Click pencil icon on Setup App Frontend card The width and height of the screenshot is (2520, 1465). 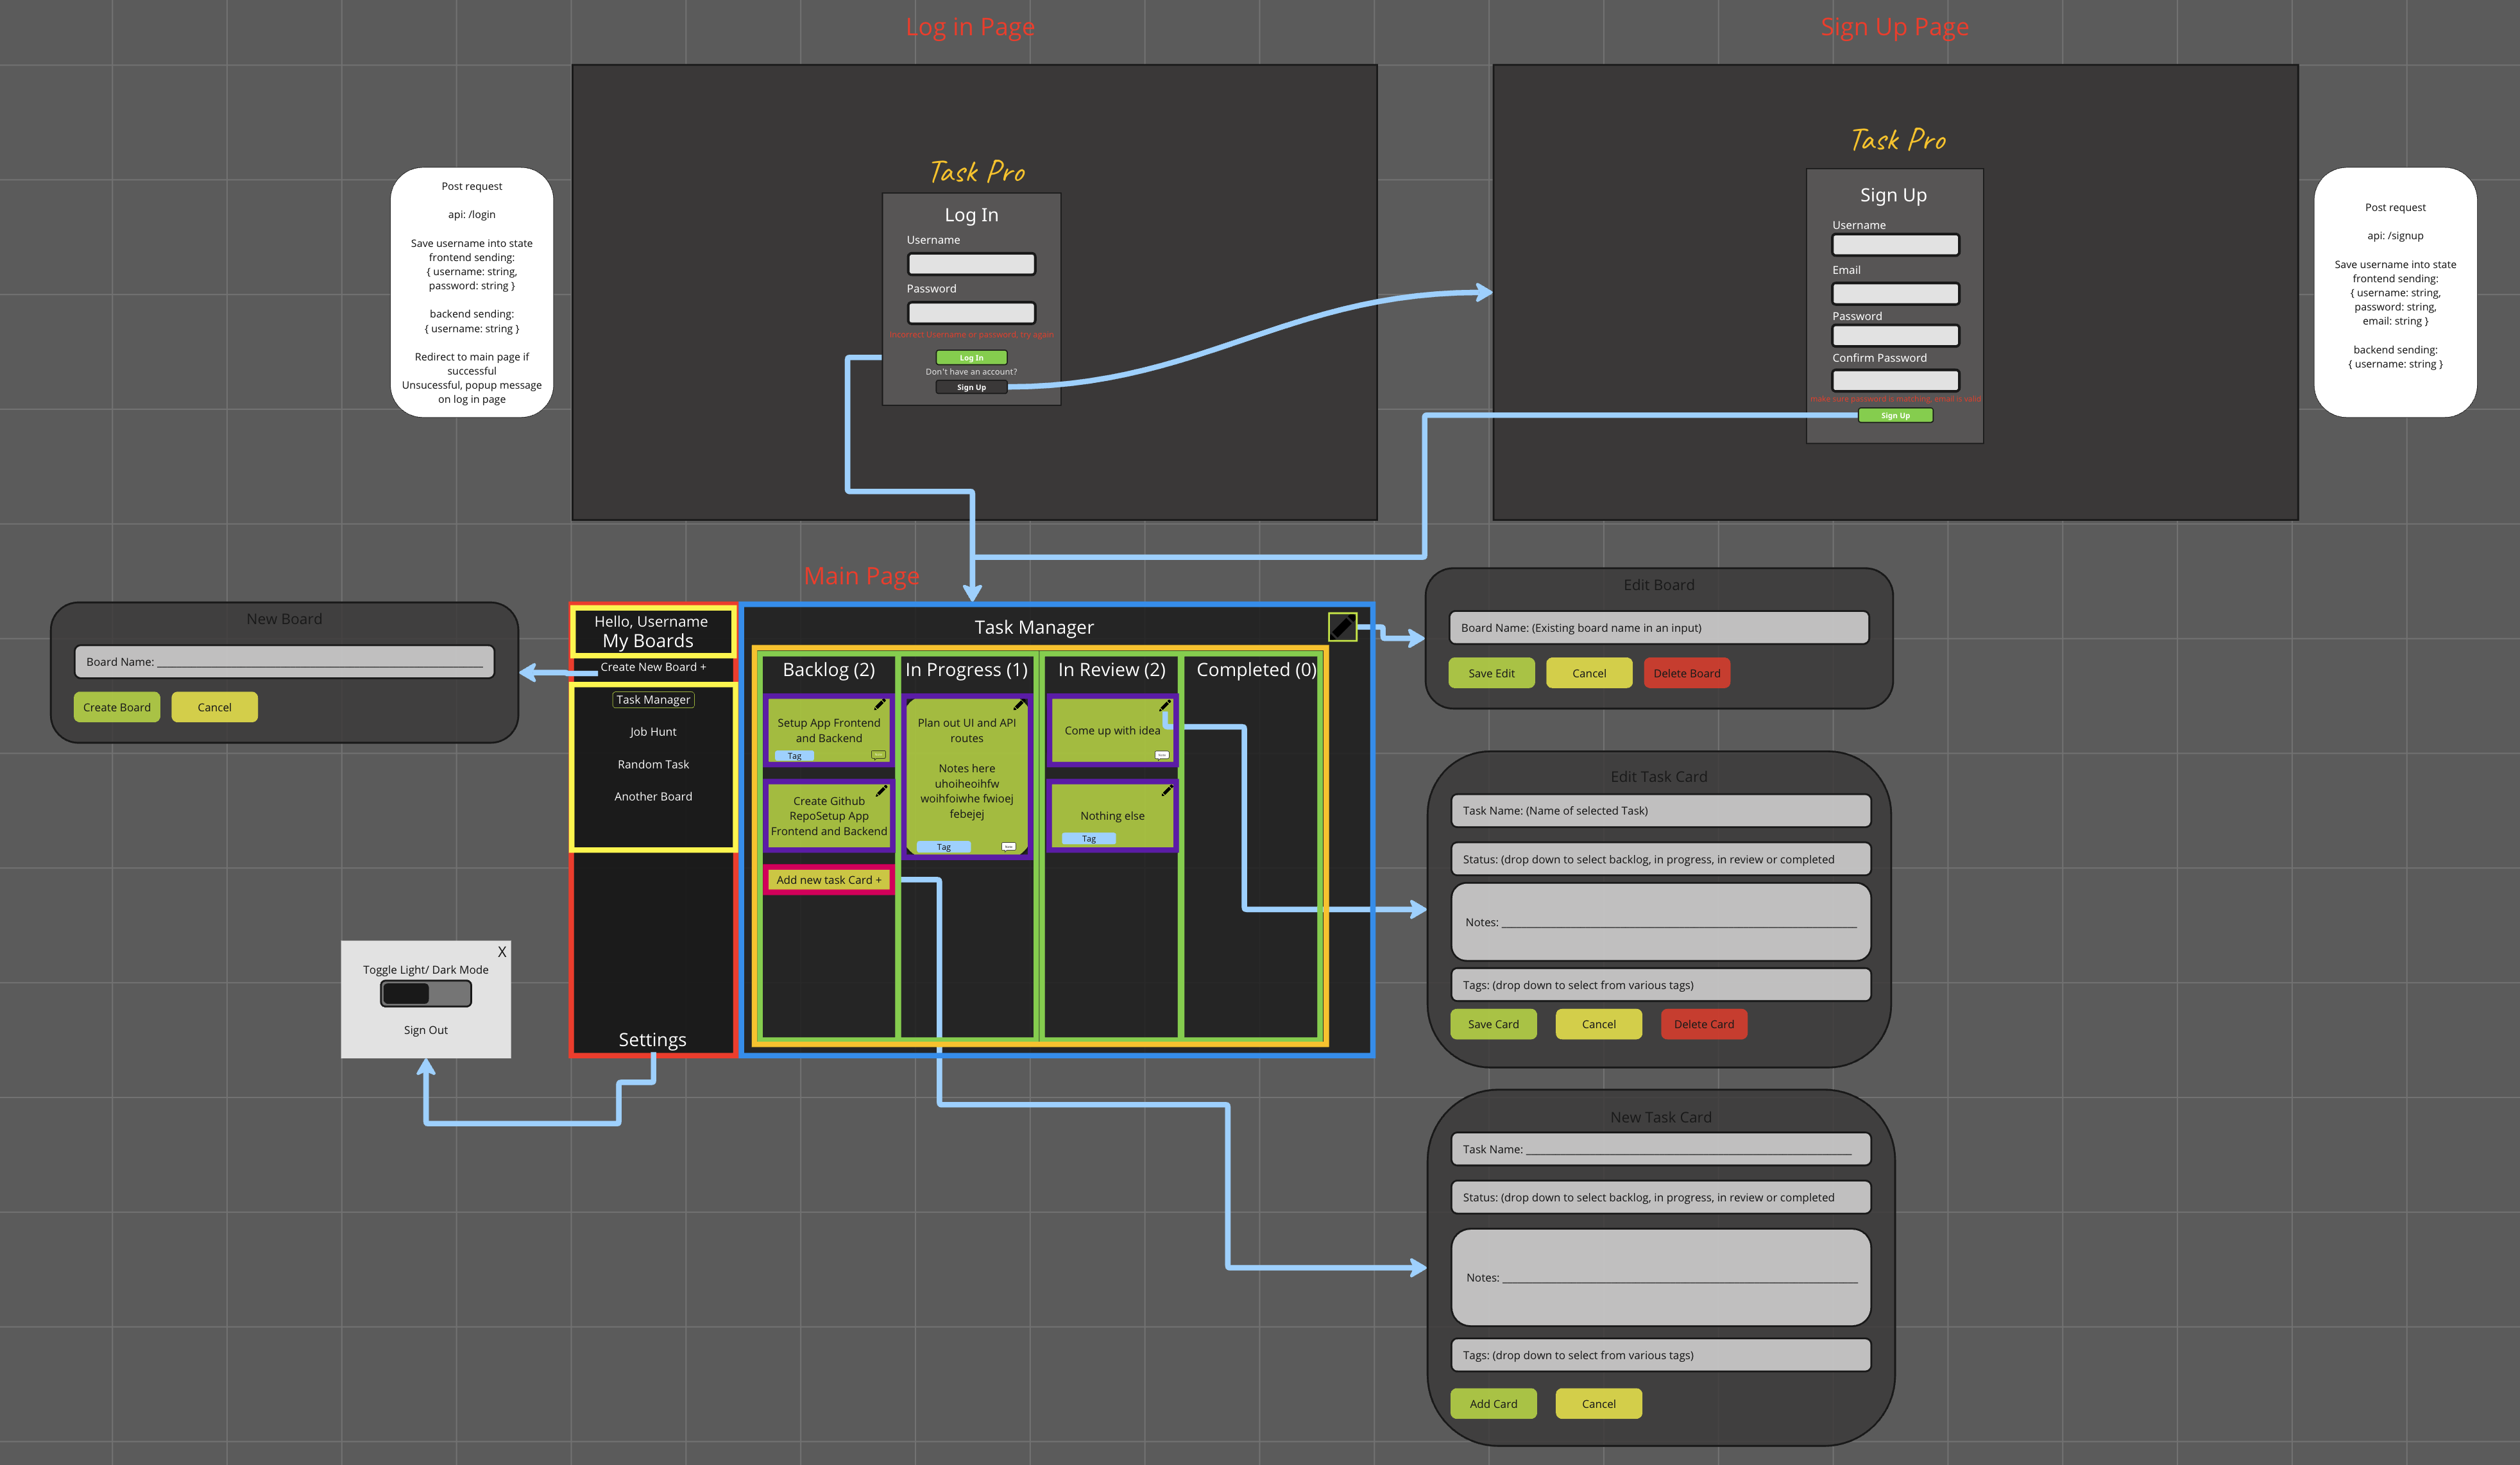(880, 705)
